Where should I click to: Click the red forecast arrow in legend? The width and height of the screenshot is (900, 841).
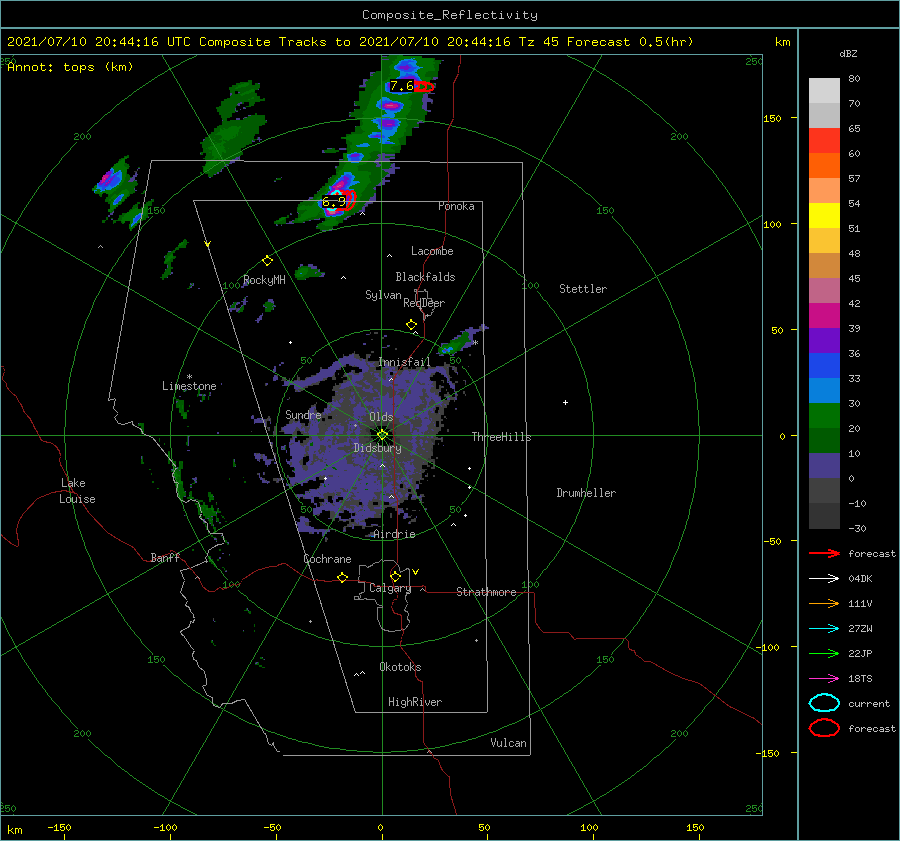point(824,553)
